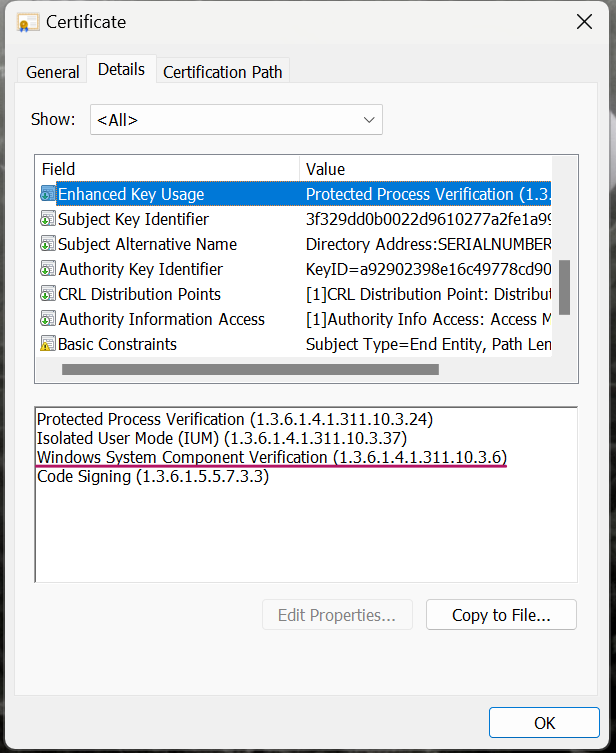This screenshot has width=616, height=753.
Task: Click the vertical scrollbar thumb in field list
Action: (565, 287)
